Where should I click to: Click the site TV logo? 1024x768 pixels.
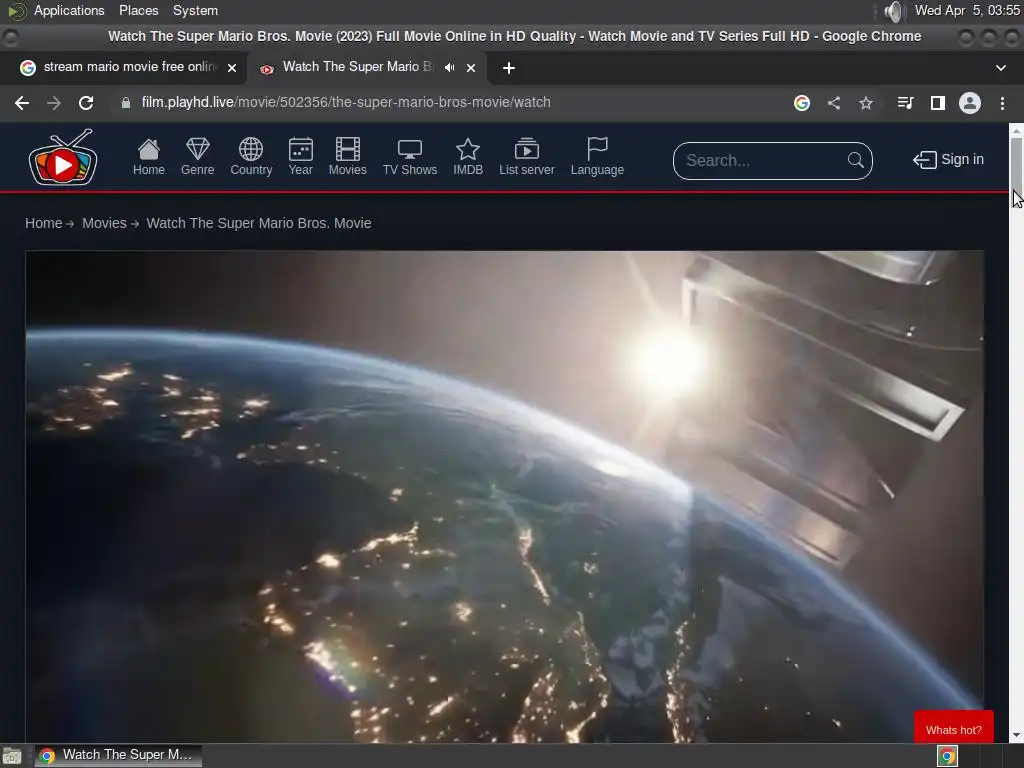click(63, 158)
